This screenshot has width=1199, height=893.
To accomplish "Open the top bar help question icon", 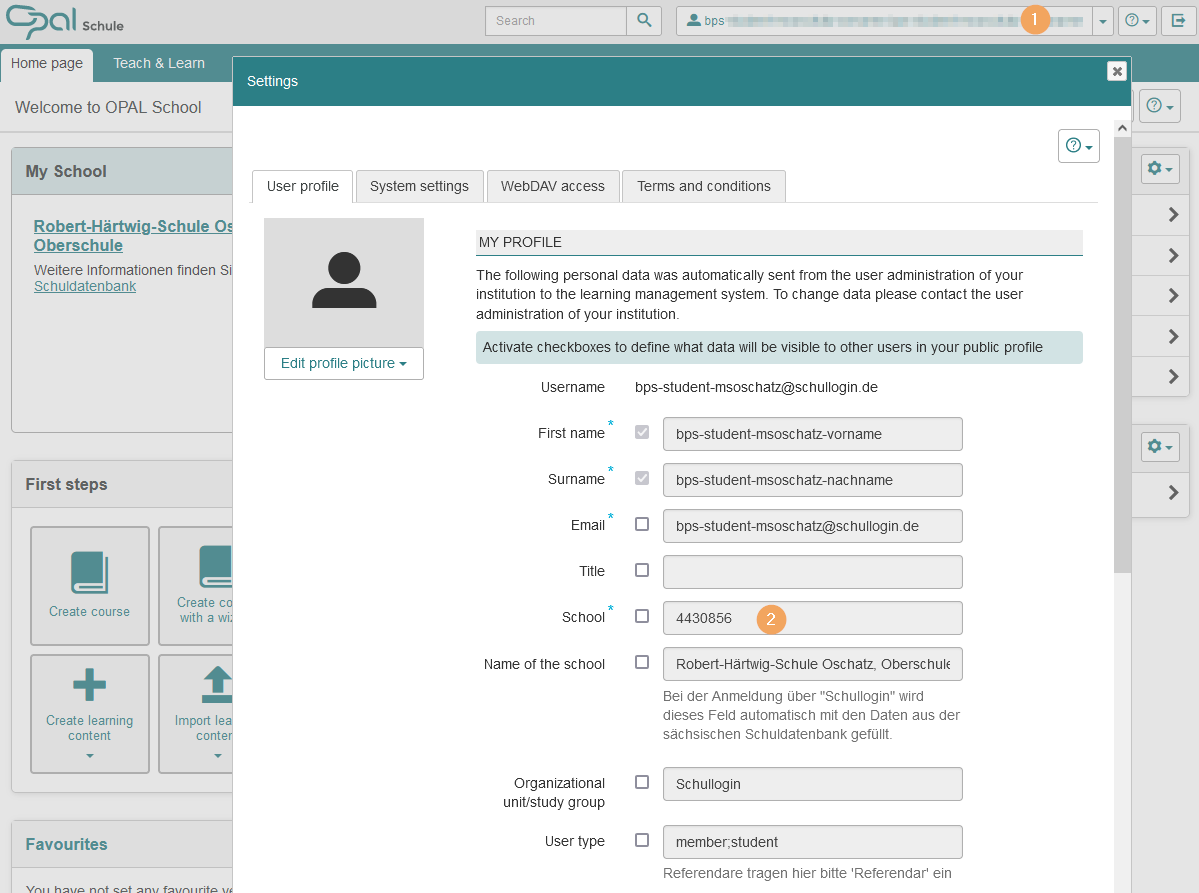I will pos(1137,20).
